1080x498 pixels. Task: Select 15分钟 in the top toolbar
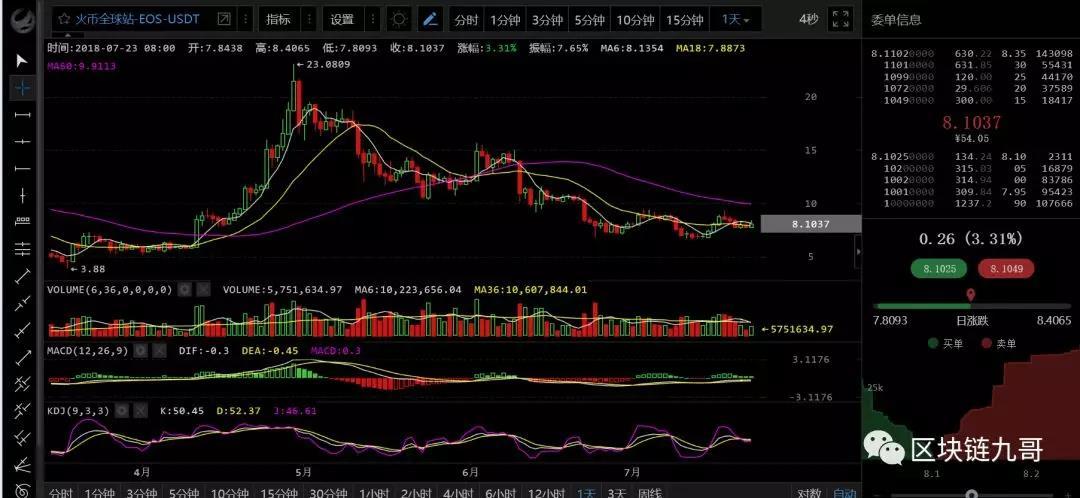click(684, 20)
